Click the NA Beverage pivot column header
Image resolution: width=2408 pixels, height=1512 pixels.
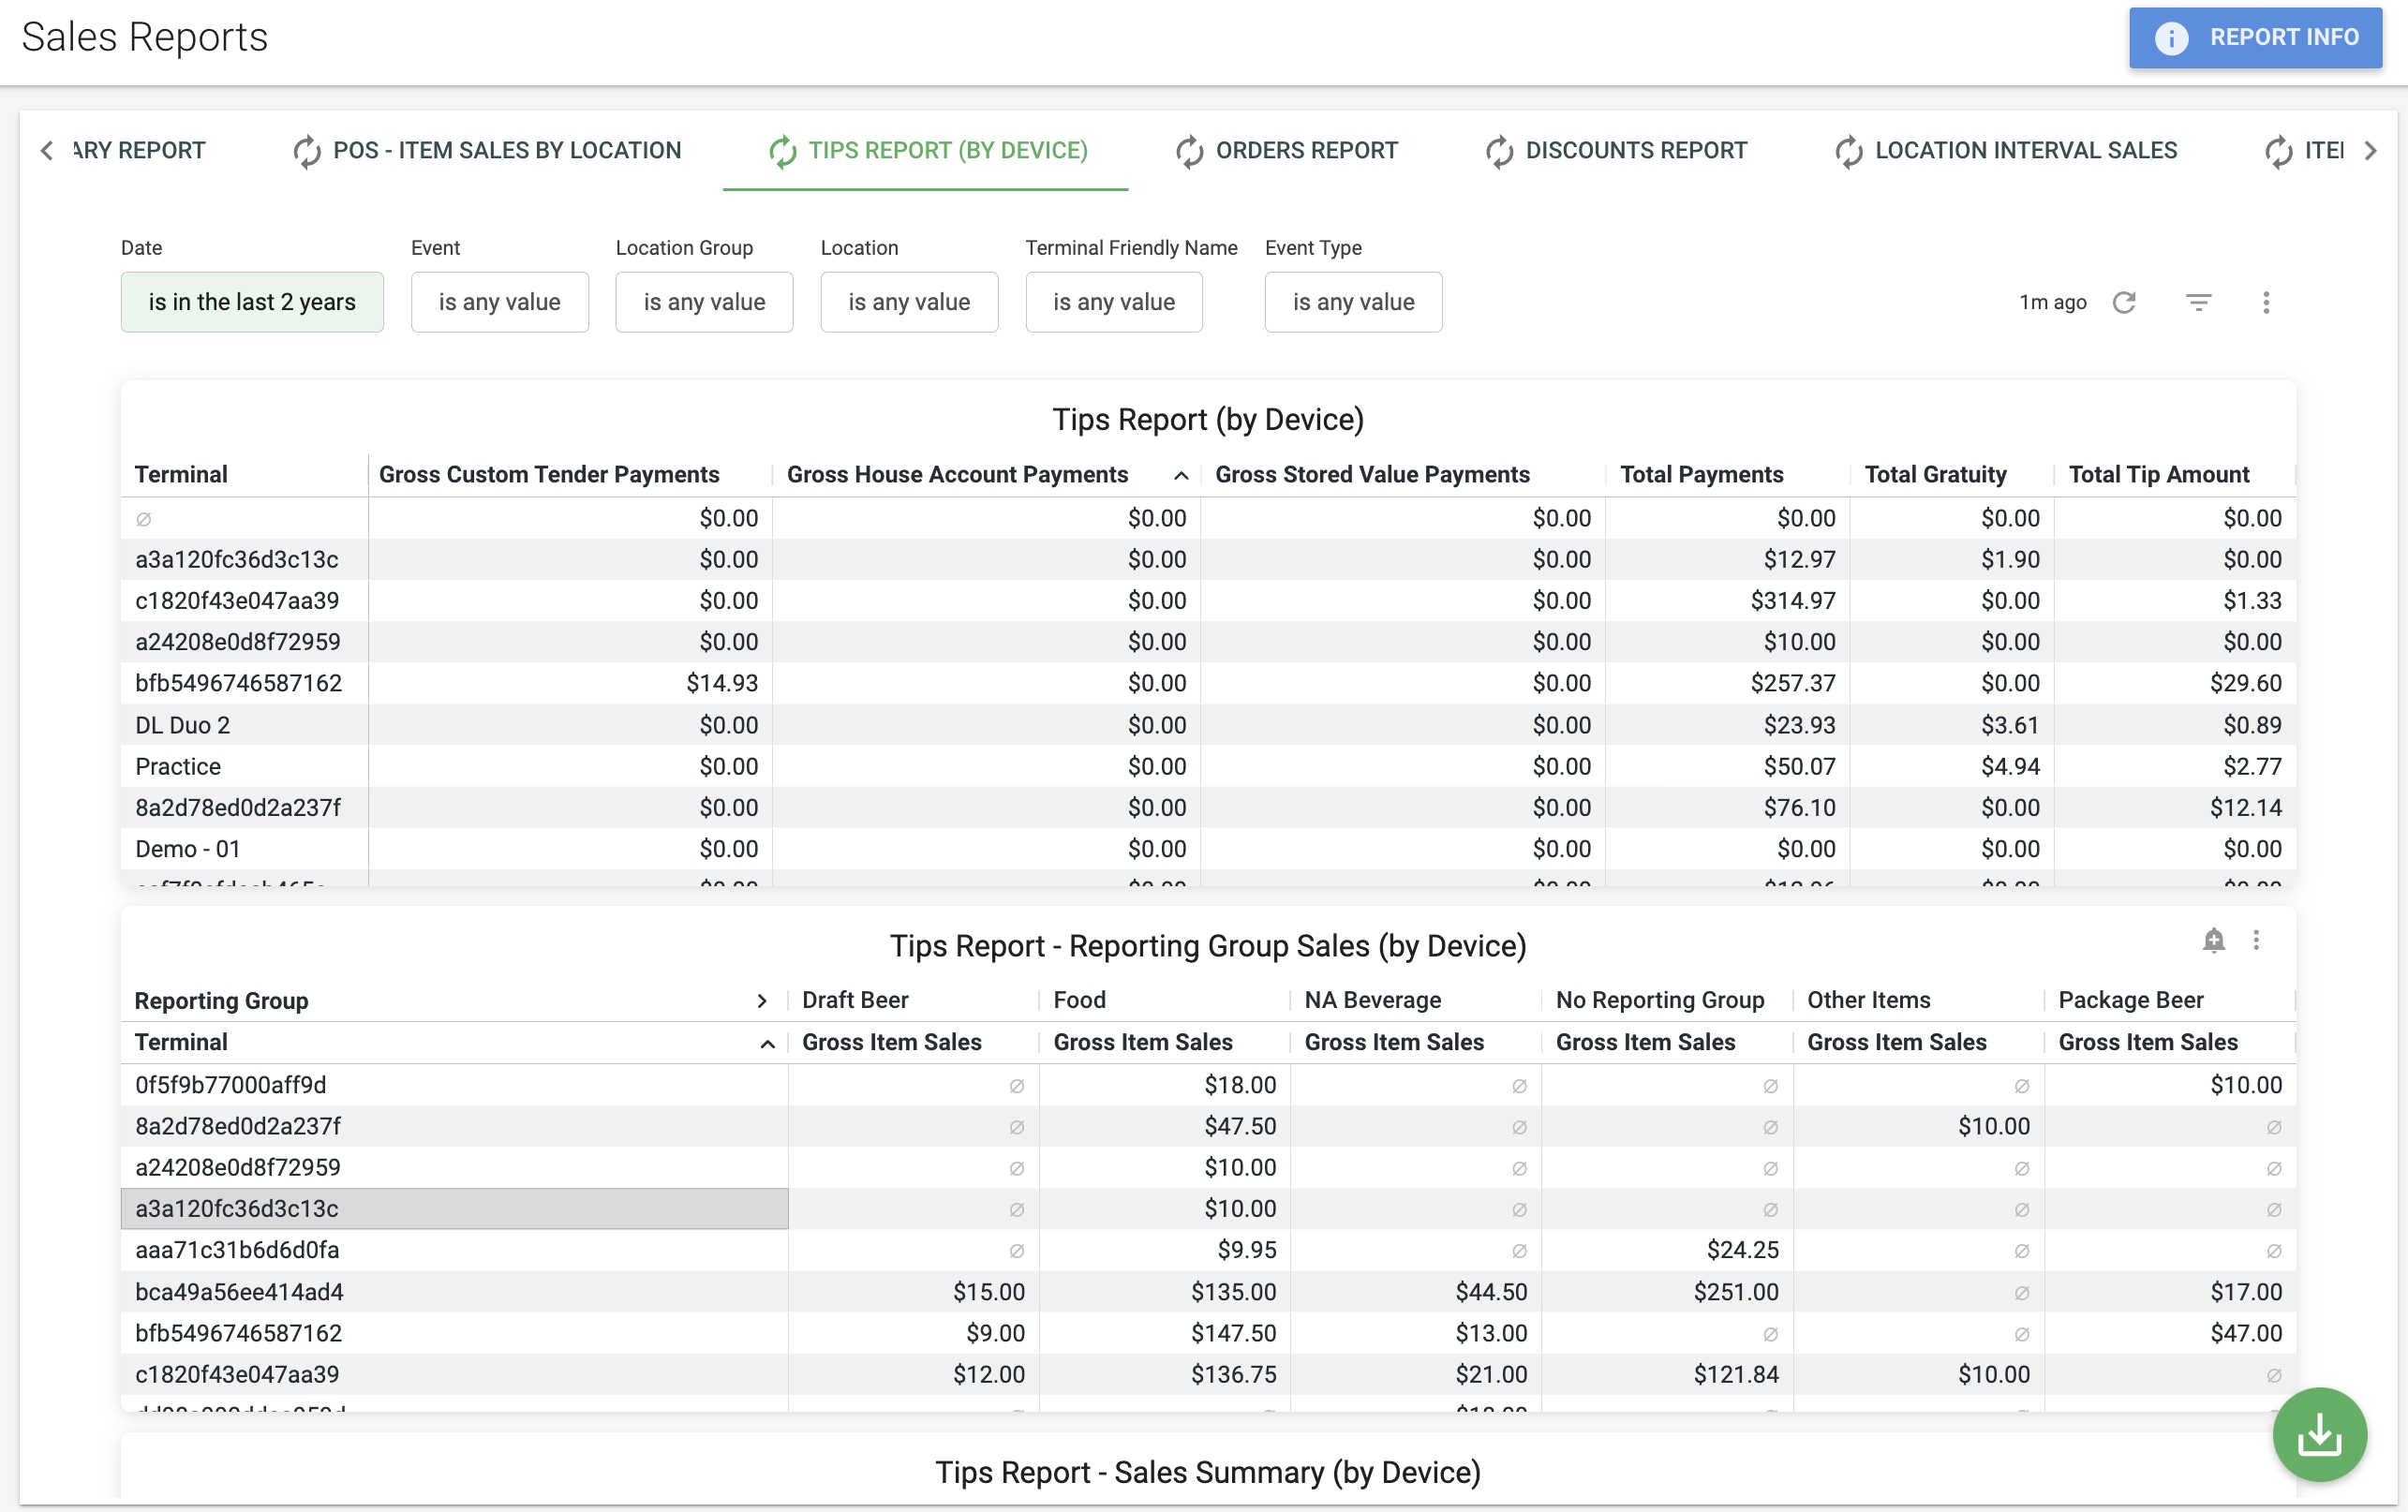(1373, 1000)
